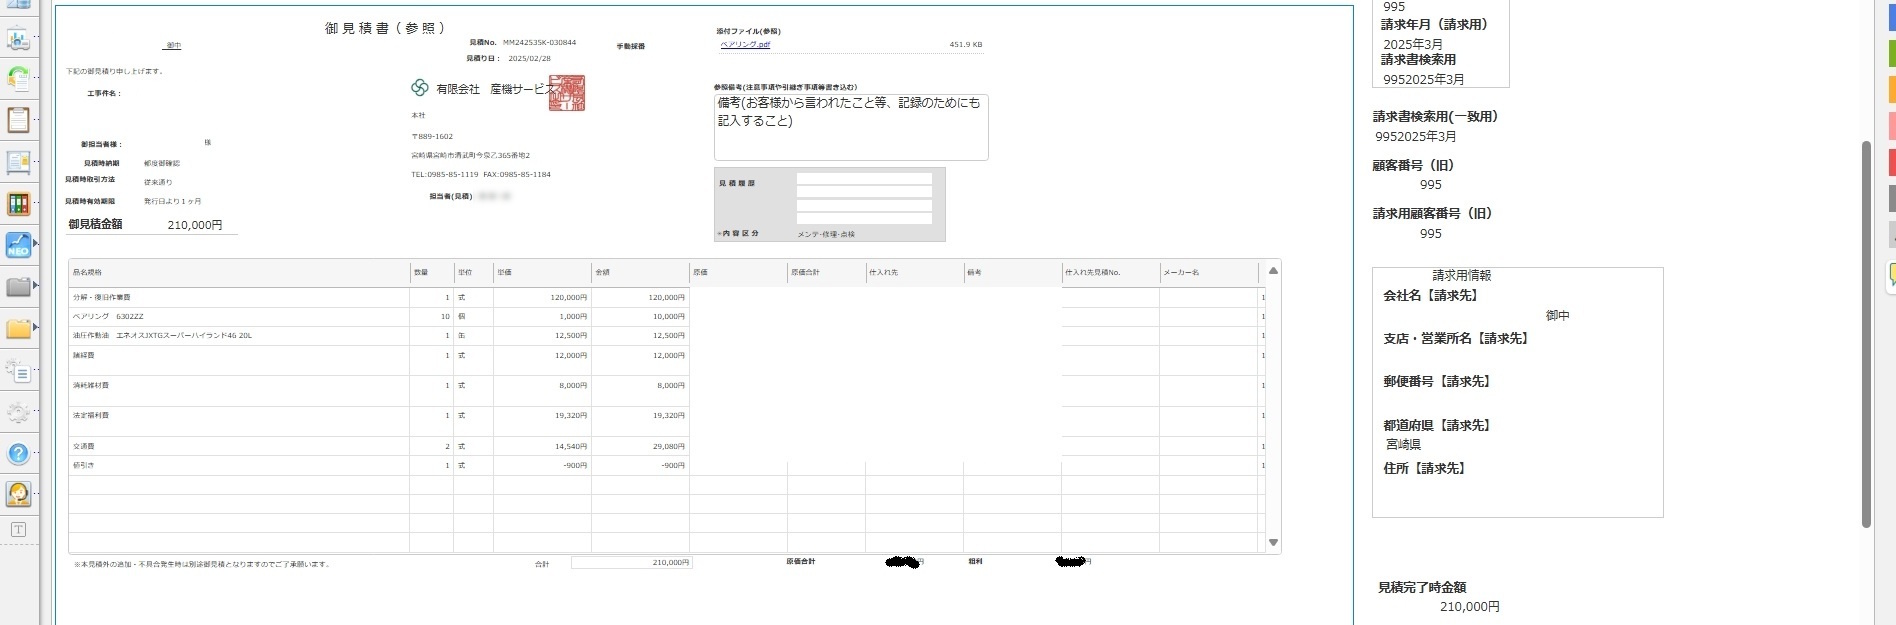
Task: Open the yellow folder icon in sidebar
Action: [x=18, y=328]
